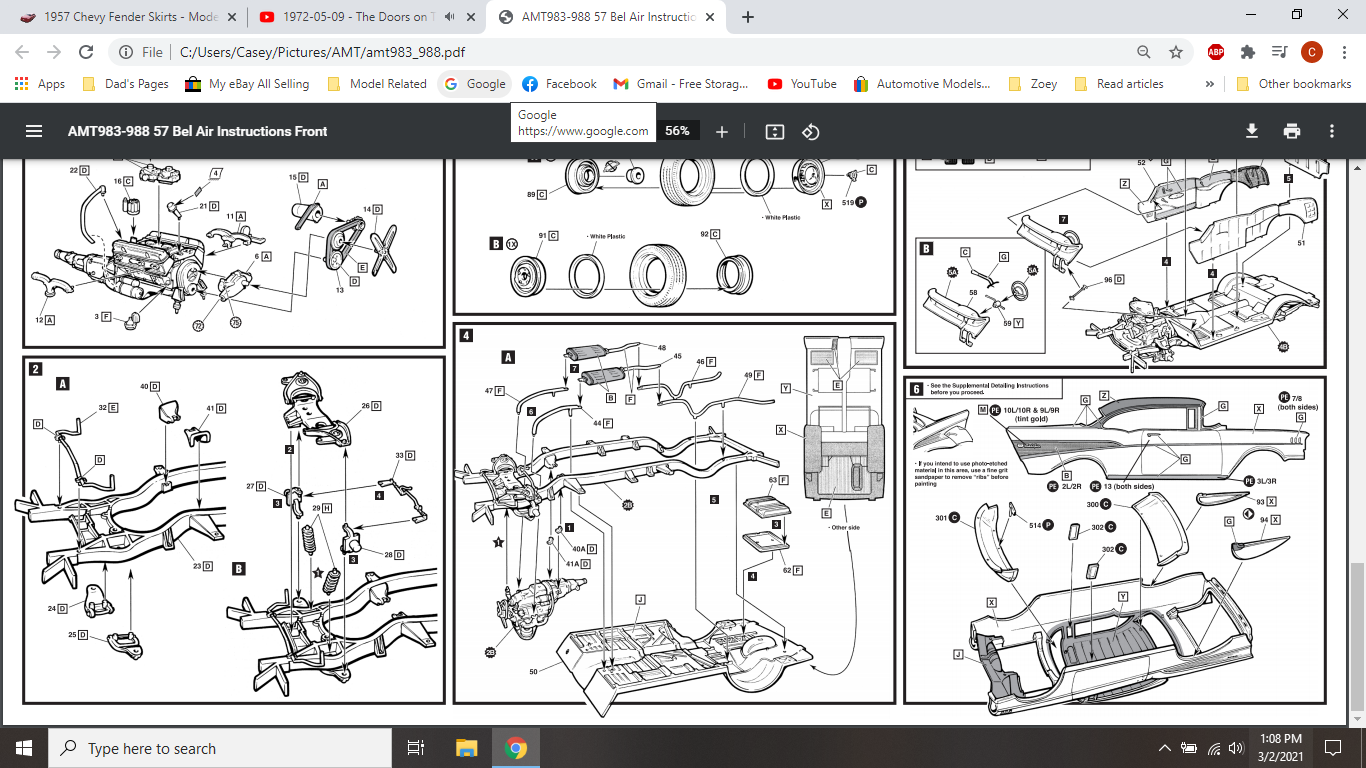Open Task View on the taskbar
The image size is (1366, 768).
416,748
